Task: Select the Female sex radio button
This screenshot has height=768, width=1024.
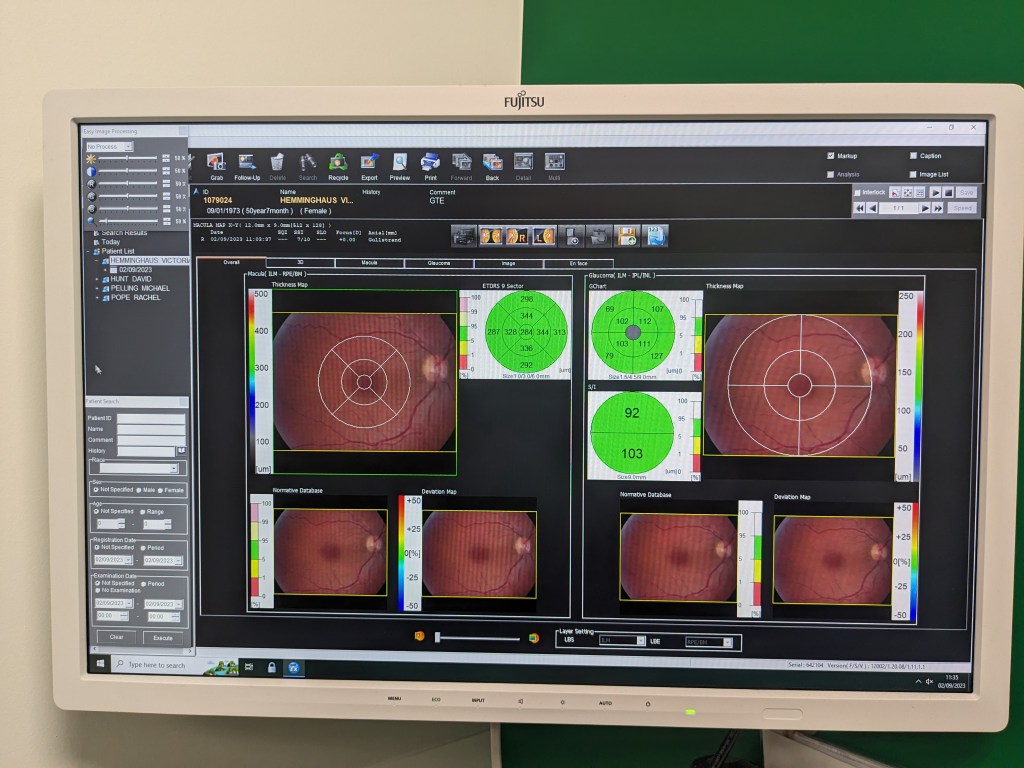Action: [160, 490]
